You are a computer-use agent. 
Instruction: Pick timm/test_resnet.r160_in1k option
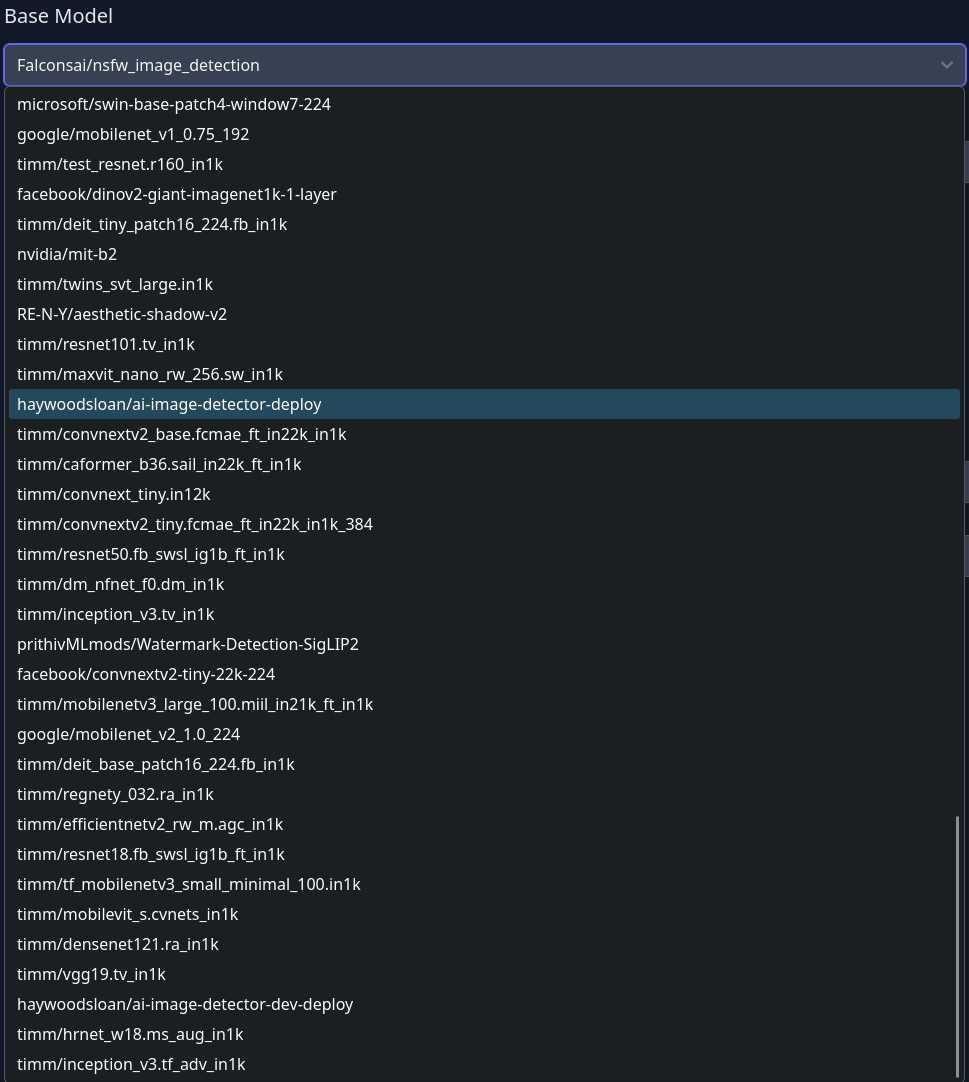tap(484, 164)
